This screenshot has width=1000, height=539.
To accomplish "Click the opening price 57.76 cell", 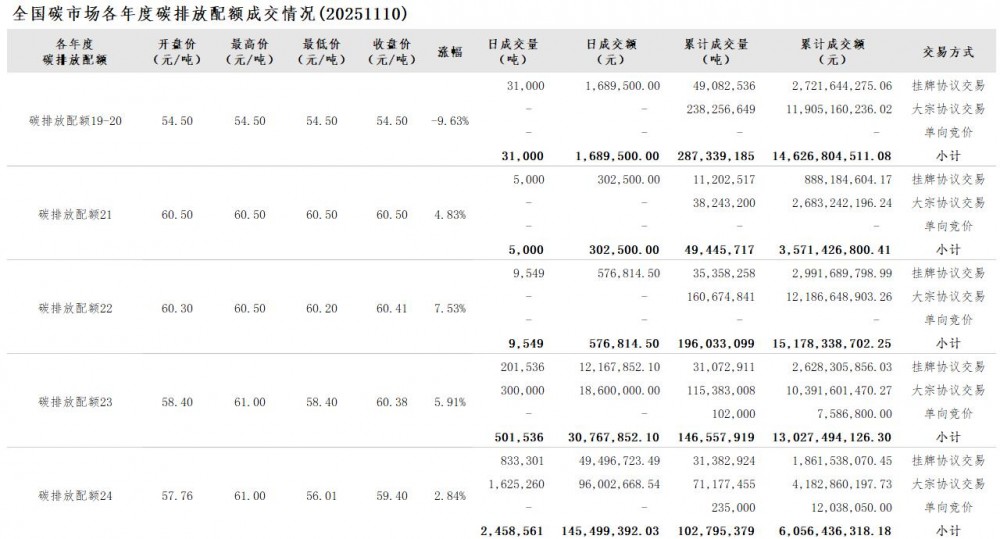I will pos(176,496).
